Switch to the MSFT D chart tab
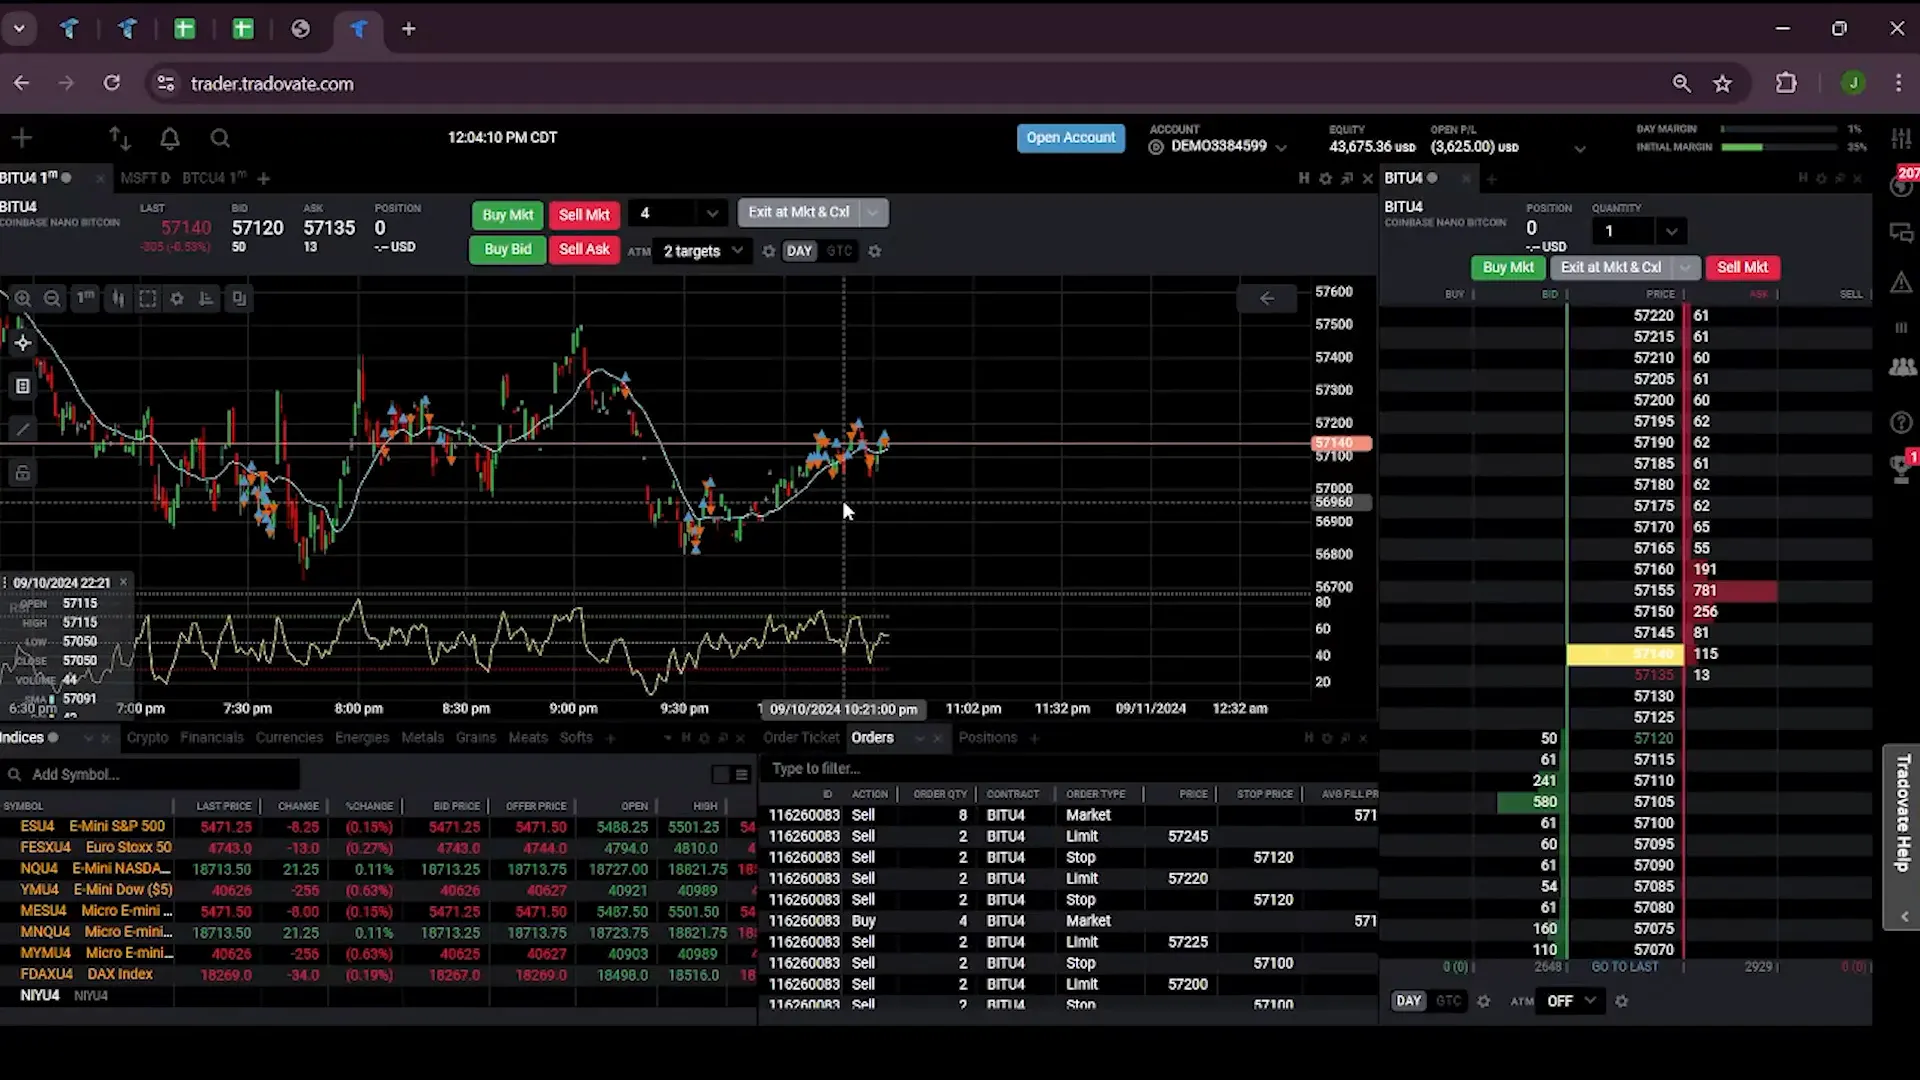 click(x=145, y=178)
